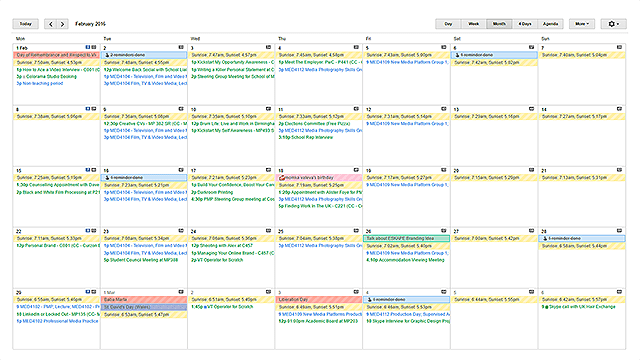Switch to Week view
Screen dimensions: 640x360
tap(473, 24)
